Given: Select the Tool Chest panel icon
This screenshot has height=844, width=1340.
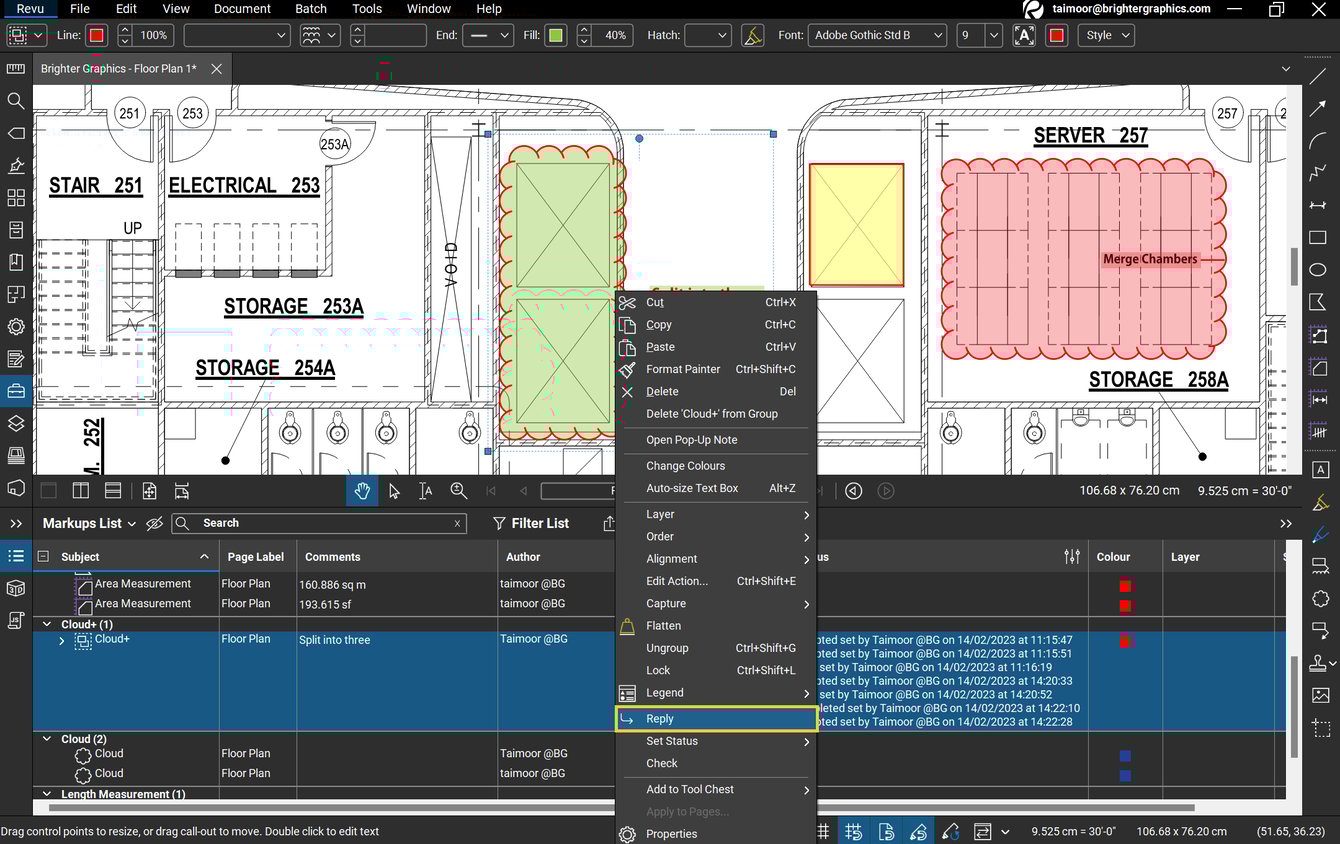Looking at the screenshot, I should 16,392.
